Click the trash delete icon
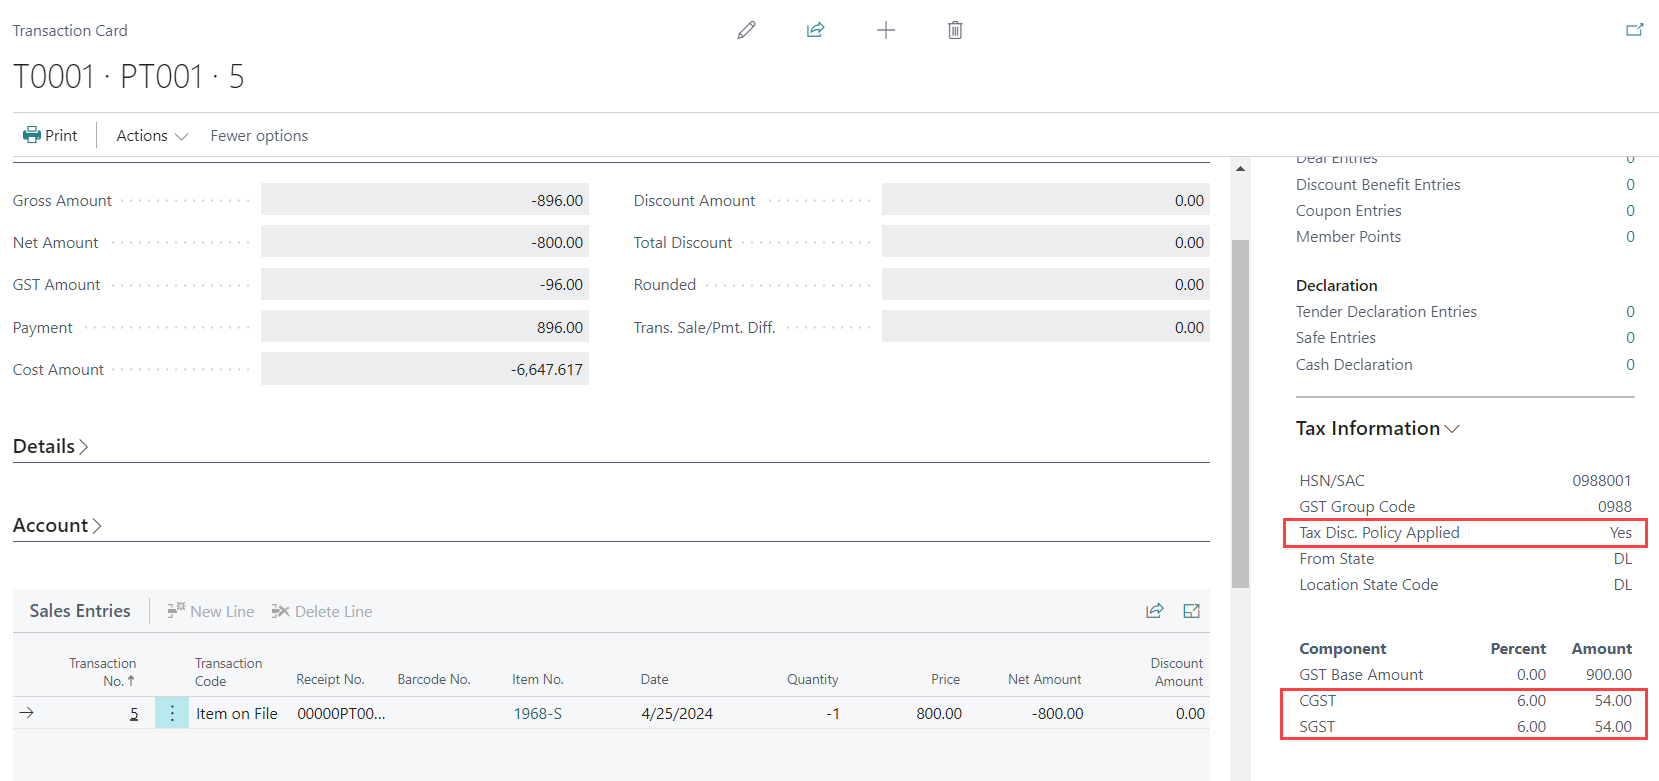The image size is (1659, 781). pos(955,30)
